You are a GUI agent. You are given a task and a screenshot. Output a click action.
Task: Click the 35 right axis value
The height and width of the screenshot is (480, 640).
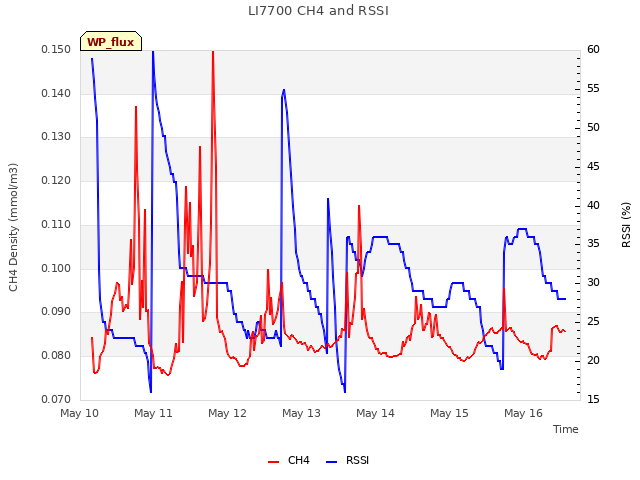coord(593,244)
